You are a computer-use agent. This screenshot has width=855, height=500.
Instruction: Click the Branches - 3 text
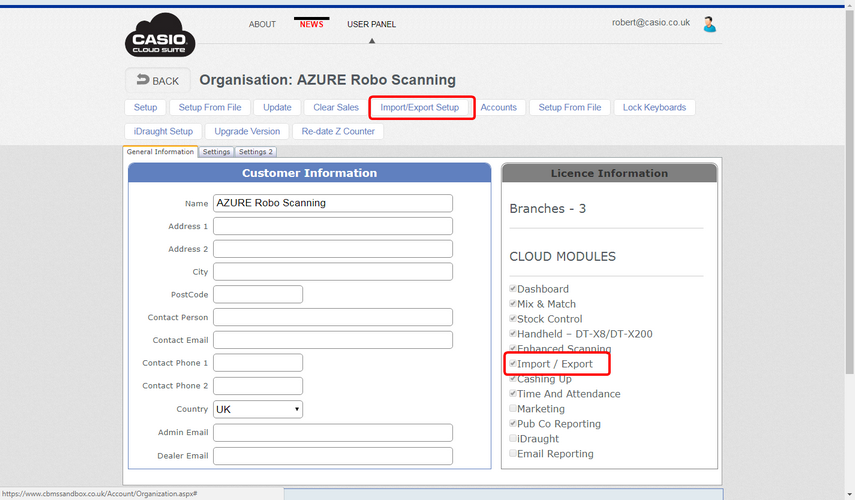pyautogui.click(x=547, y=209)
